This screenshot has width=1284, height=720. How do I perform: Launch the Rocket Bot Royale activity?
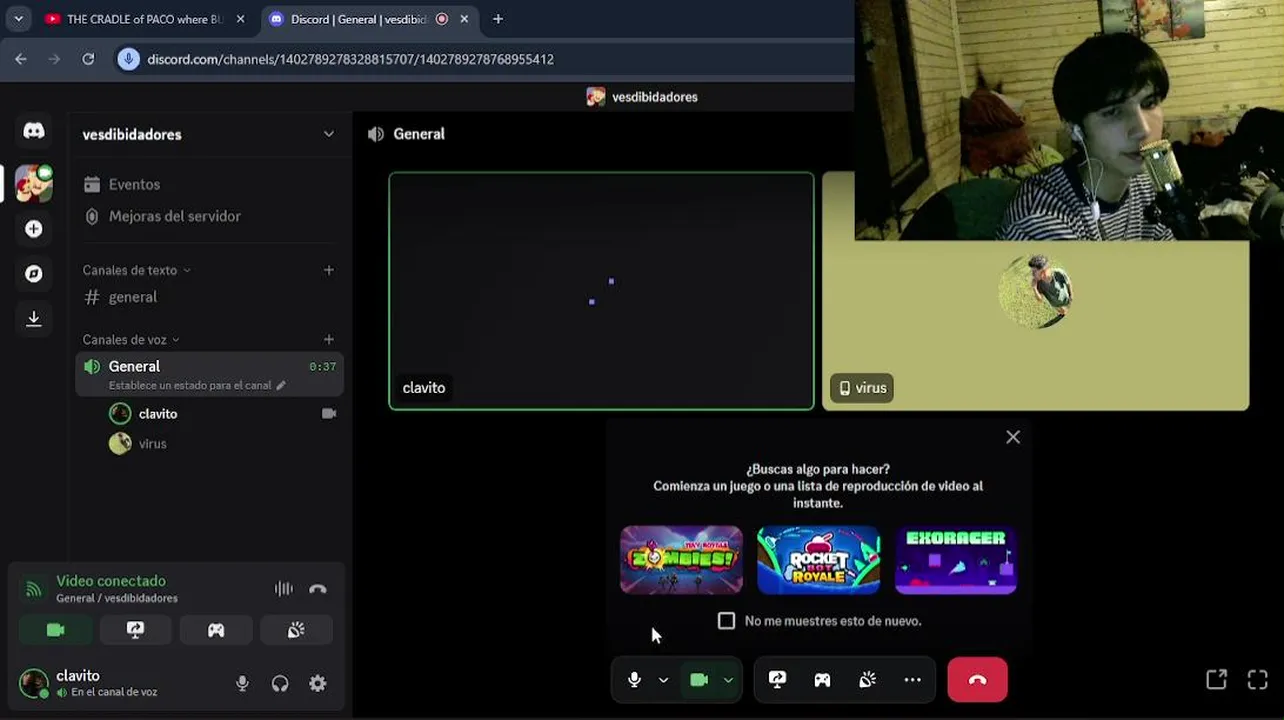click(x=819, y=560)
